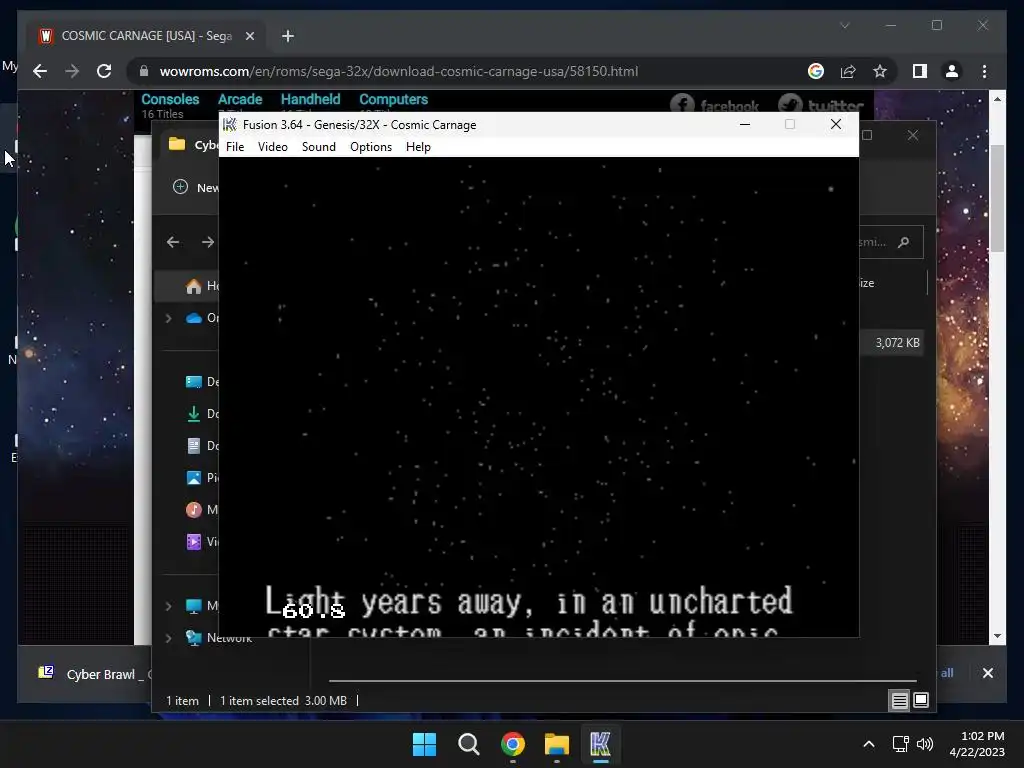Go back in Chrome browser
Image resolution: width=1024 pixels, height=768 pixels.
point(40,71)
